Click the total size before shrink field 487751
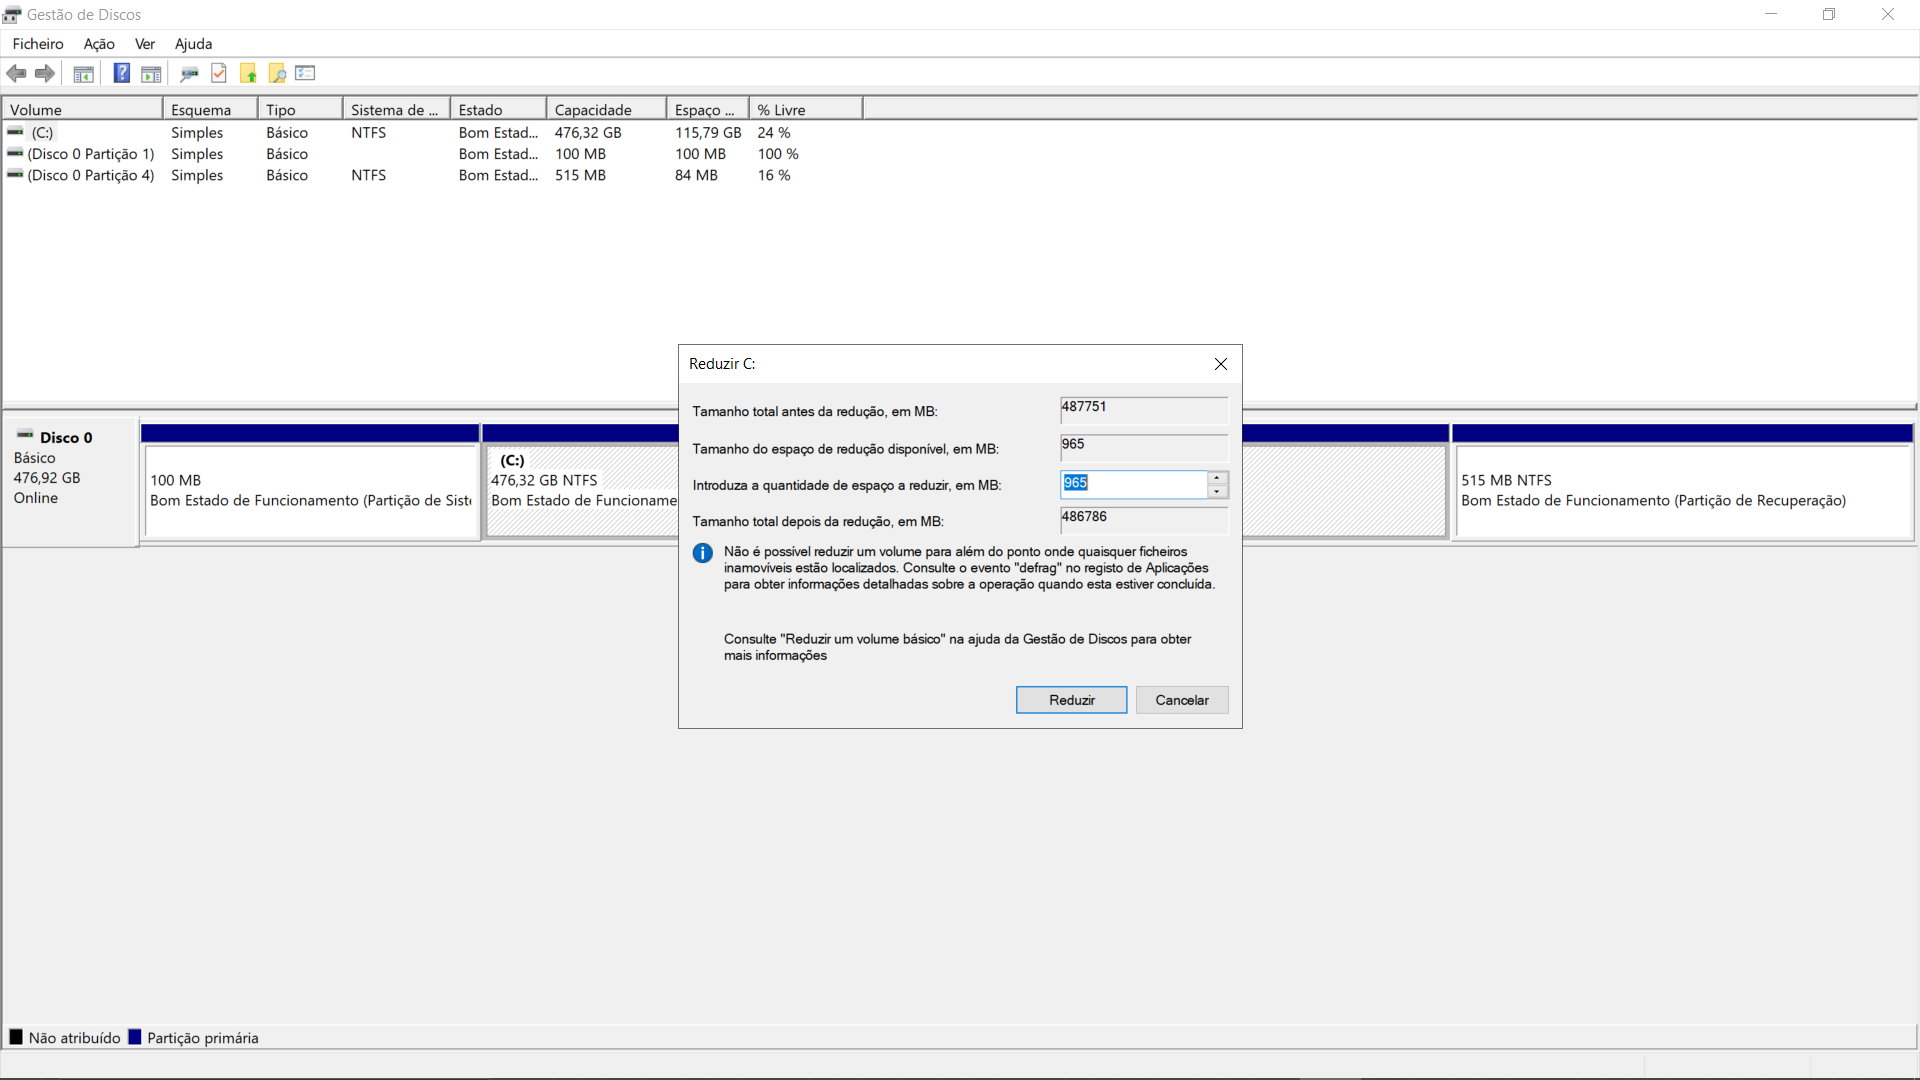 pos(1144,409)
